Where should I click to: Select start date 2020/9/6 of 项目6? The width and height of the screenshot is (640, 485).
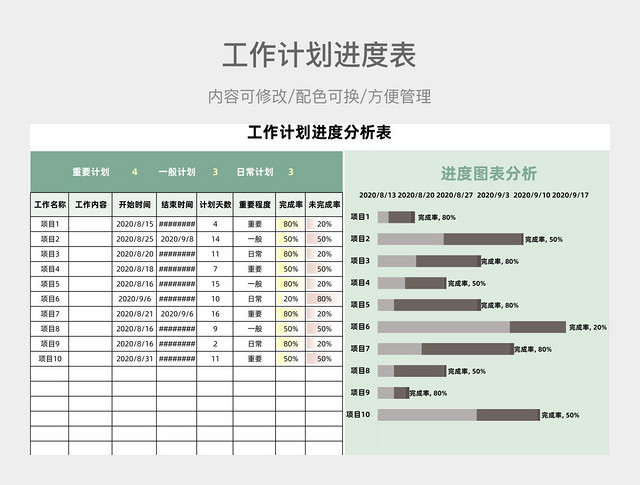click(134, 299)
